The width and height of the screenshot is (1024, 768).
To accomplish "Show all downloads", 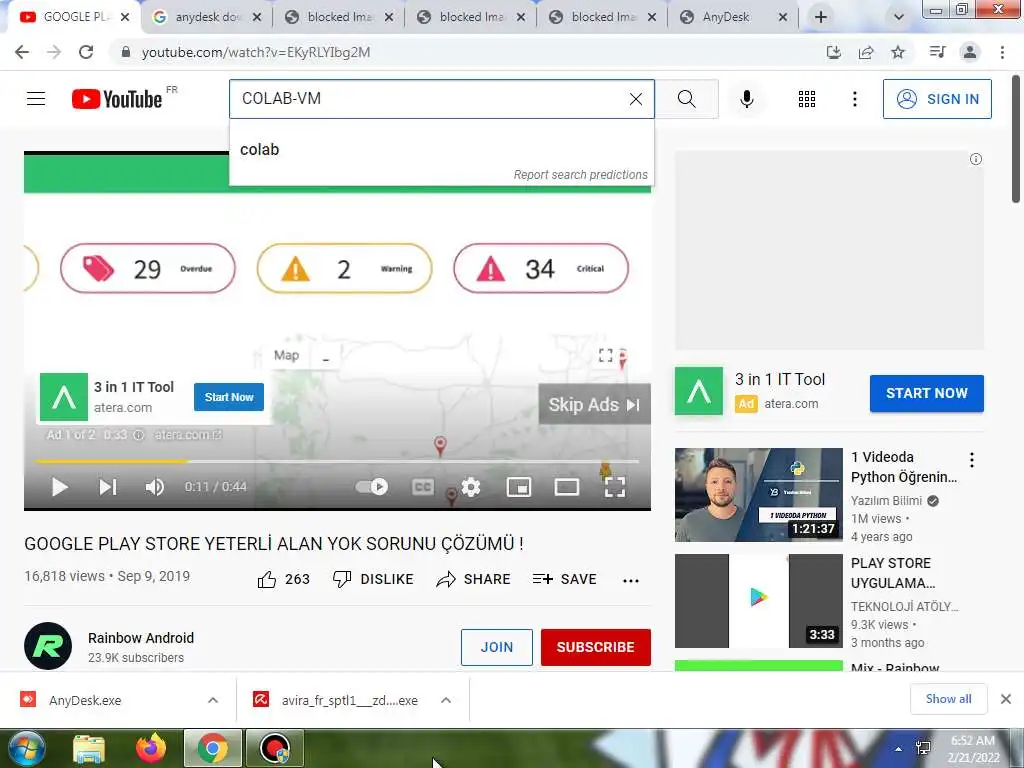I will 948,699.
